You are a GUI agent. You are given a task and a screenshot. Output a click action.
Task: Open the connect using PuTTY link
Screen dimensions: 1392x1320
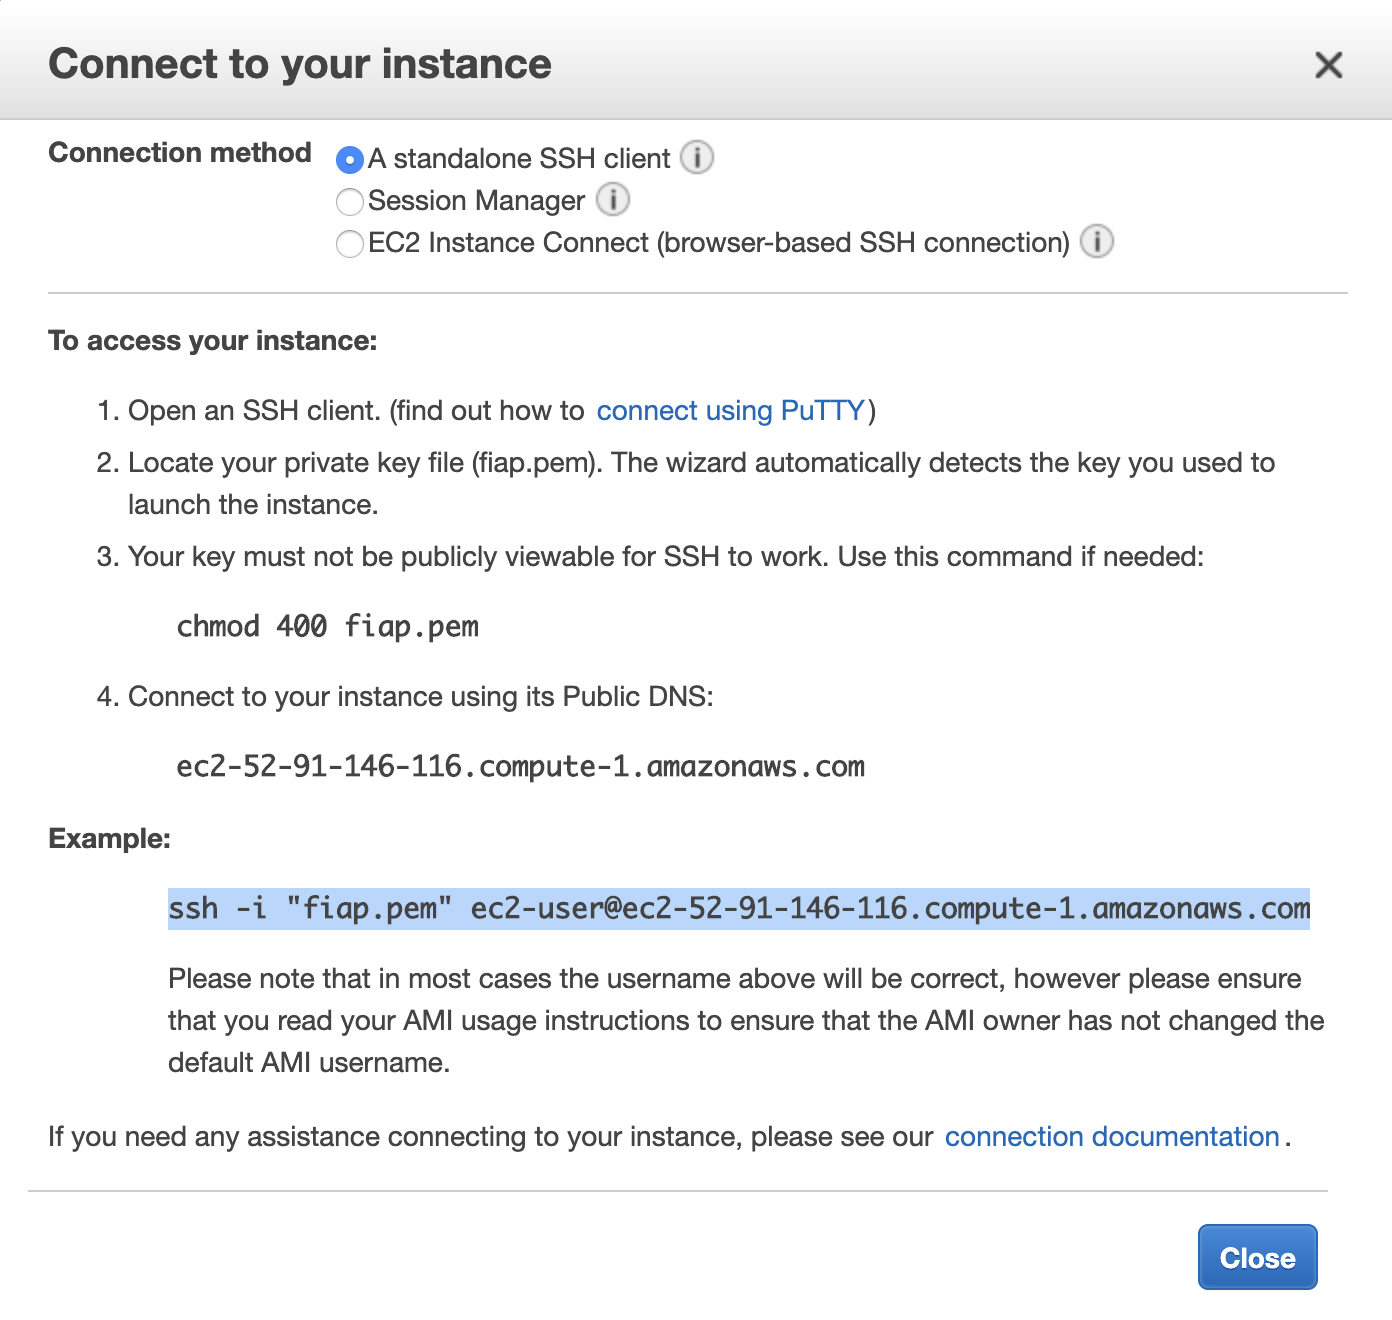tap(730, 411)
